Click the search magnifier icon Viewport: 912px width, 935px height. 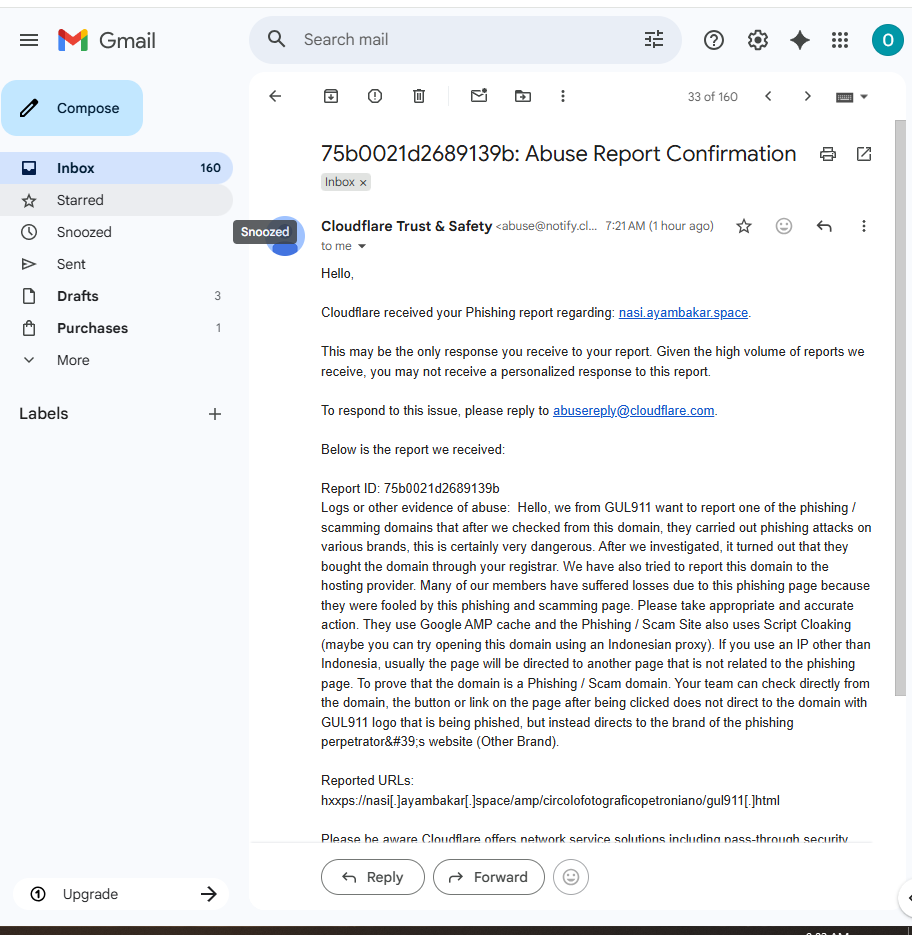[276, 39]
